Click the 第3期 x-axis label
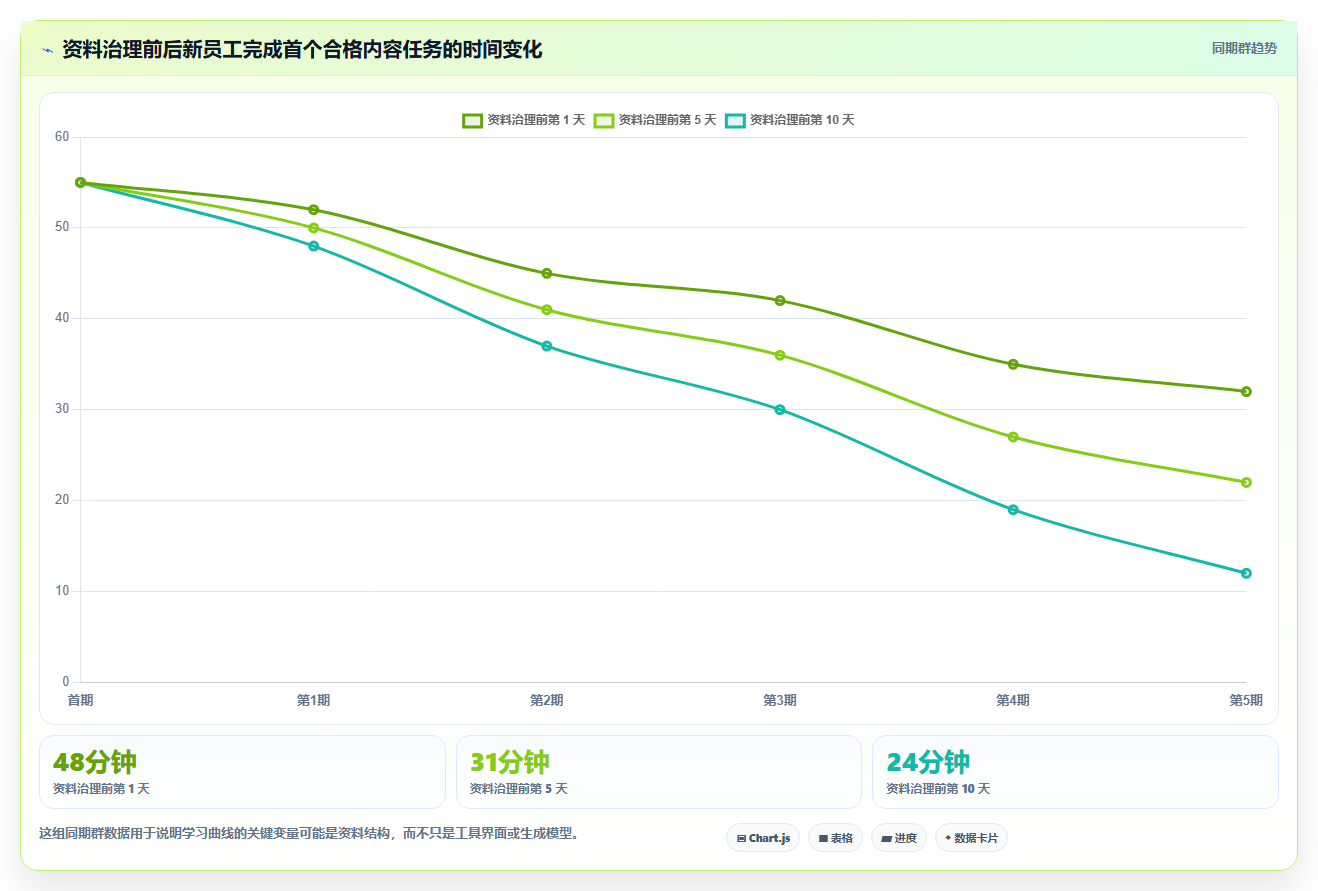This screenshot has width=1318, height=891. pos(780,700)
